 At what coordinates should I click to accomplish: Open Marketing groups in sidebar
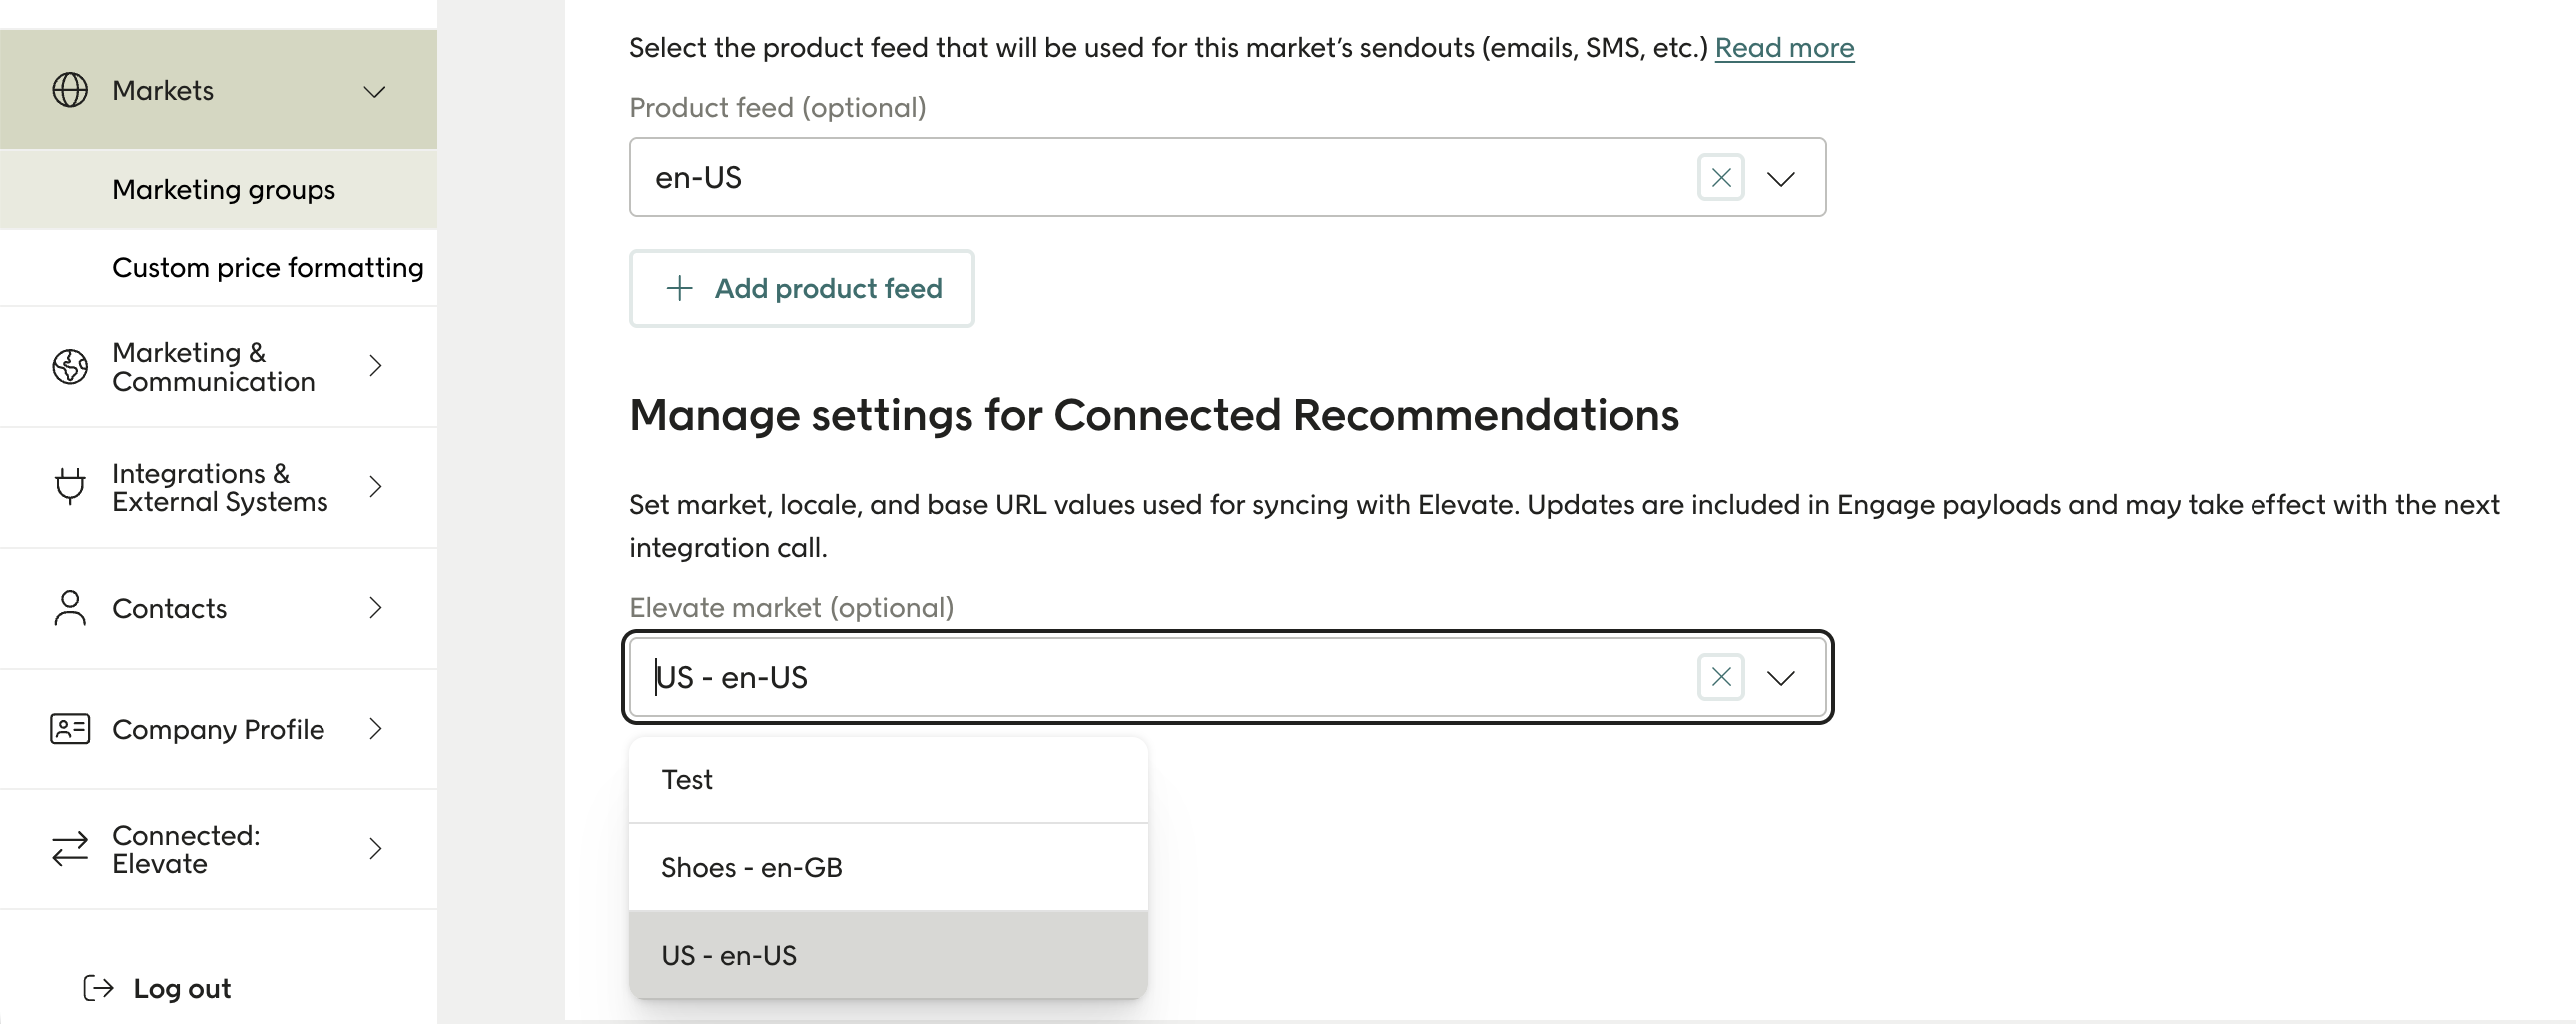point(223,189)
